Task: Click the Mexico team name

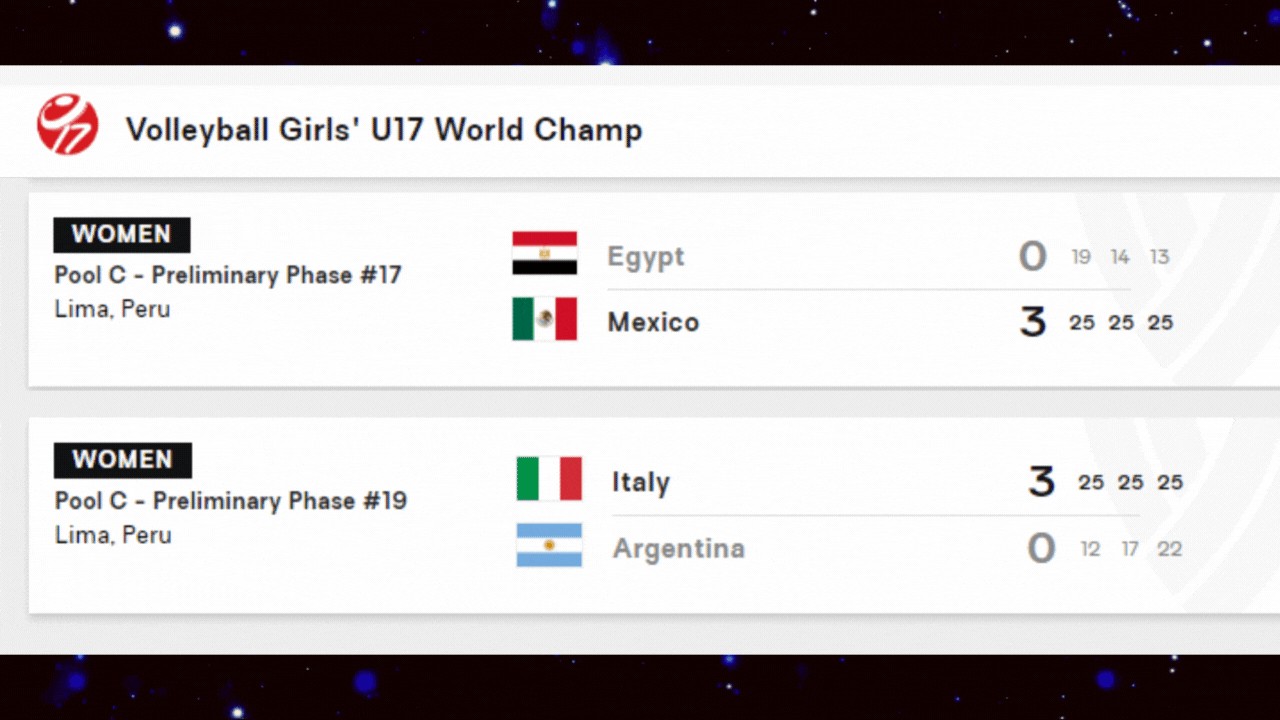Action: click(x=654, y=322)
